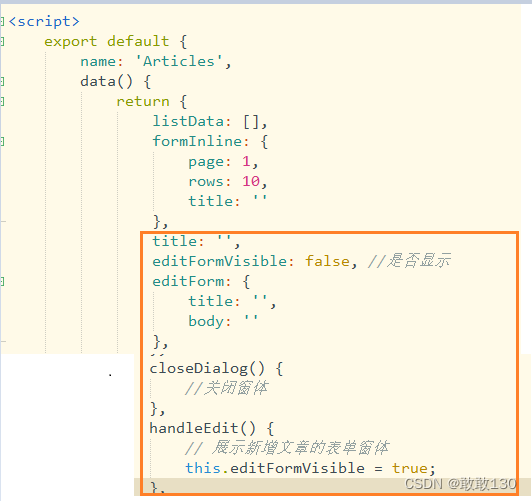Click the 'page:' property name
The image size is (532, 501).
click(x=210, y=162)
